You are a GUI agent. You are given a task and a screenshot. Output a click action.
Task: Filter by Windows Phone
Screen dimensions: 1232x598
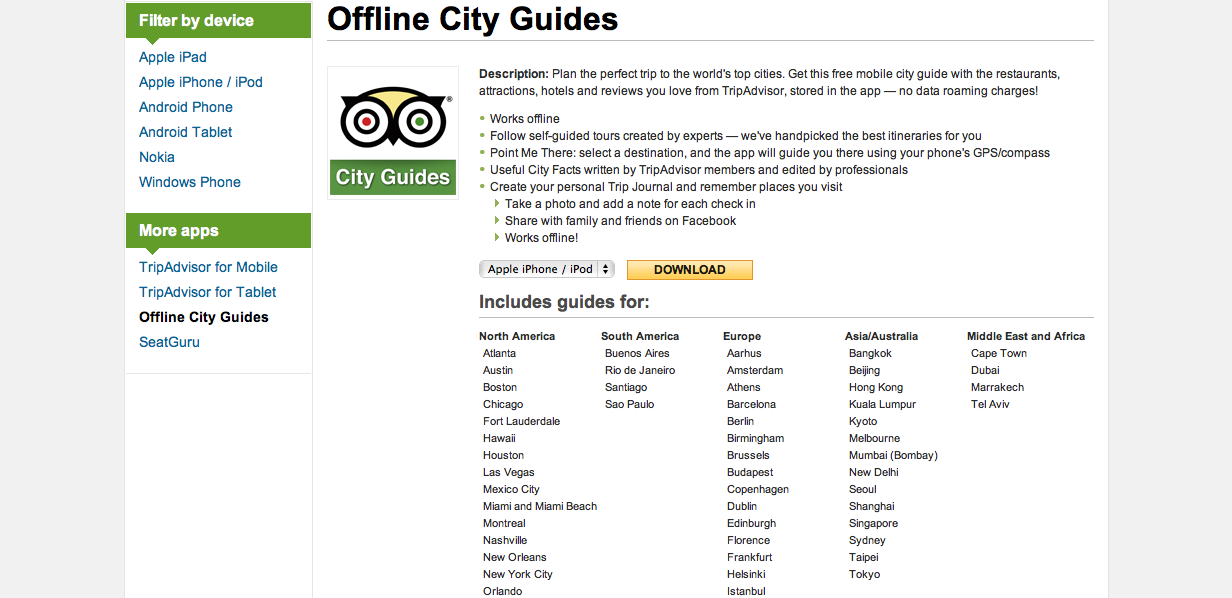point(190,182)
